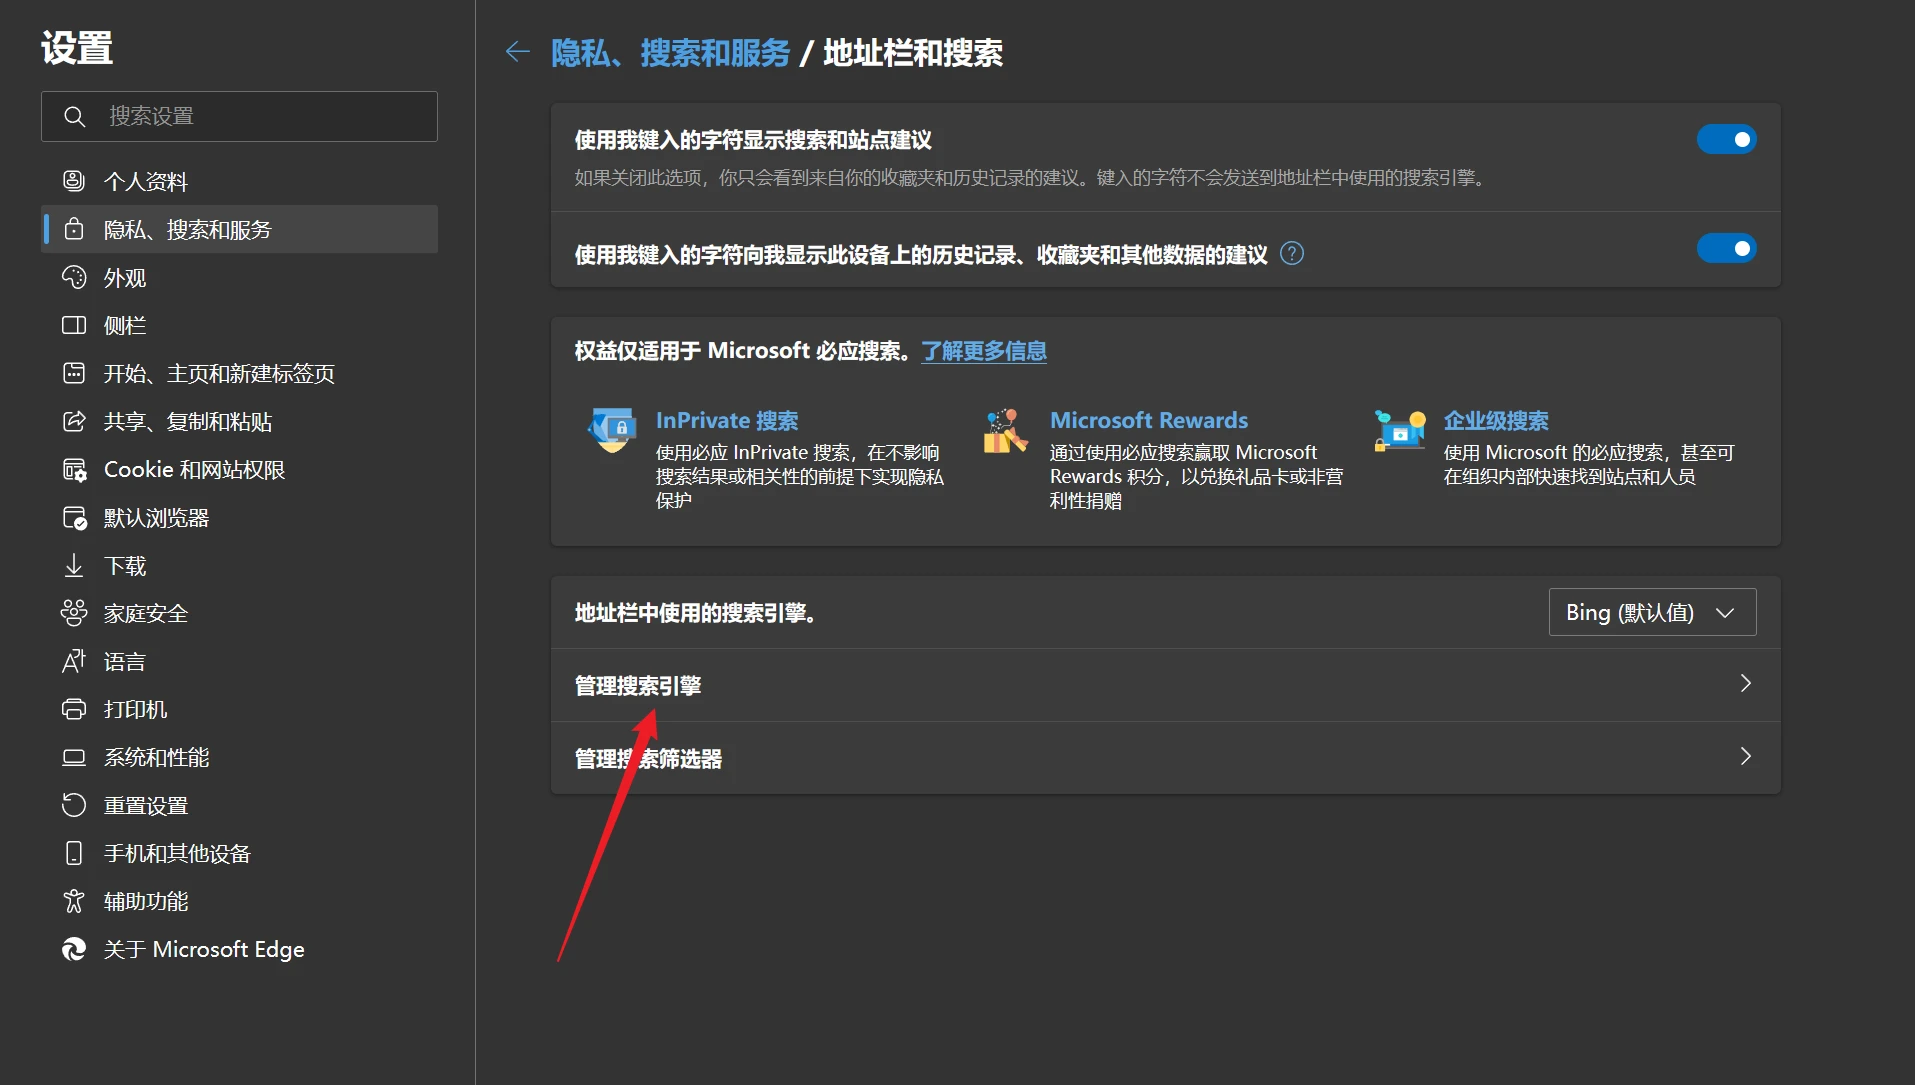Click the 侧栏 panel icon
The height and width of the screenshot is (1085, 1915).
point(74,325)
